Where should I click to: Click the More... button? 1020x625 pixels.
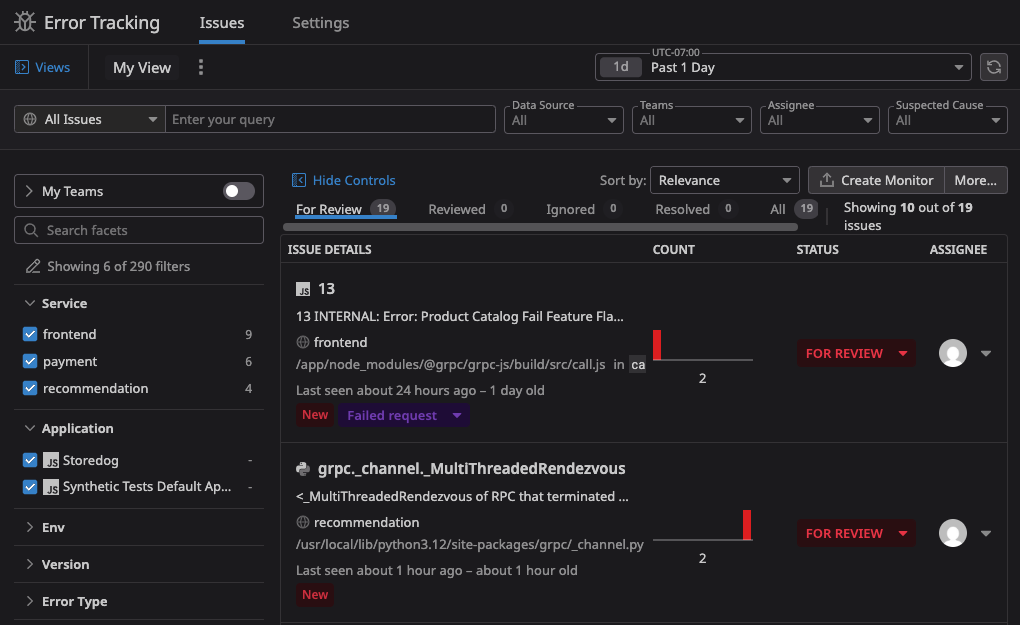pos(975,180)
